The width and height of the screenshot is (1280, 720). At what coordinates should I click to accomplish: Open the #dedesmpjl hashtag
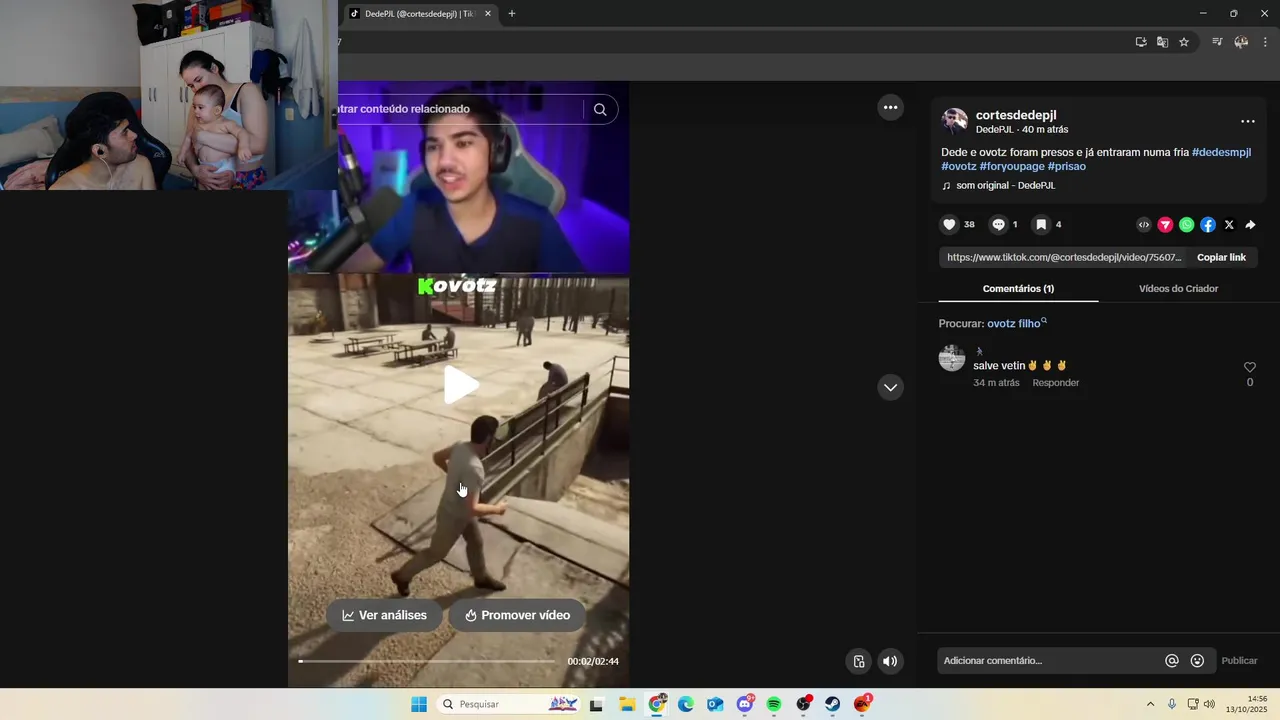click(x=1221, y=152)
